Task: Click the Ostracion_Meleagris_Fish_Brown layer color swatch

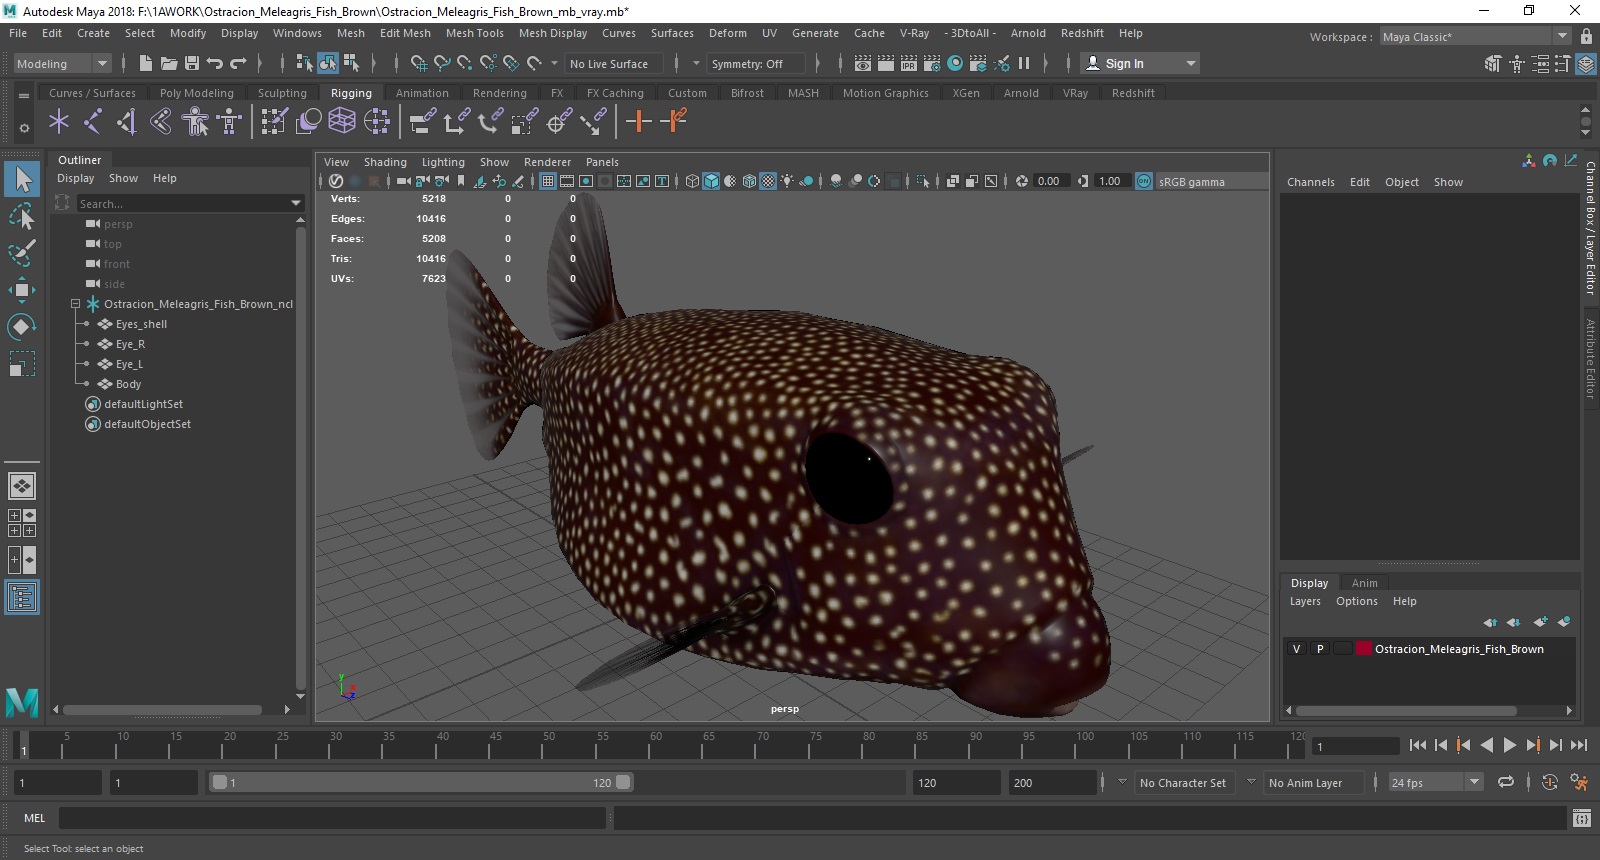Action: pyautogui.click(x=1364, y=649)
